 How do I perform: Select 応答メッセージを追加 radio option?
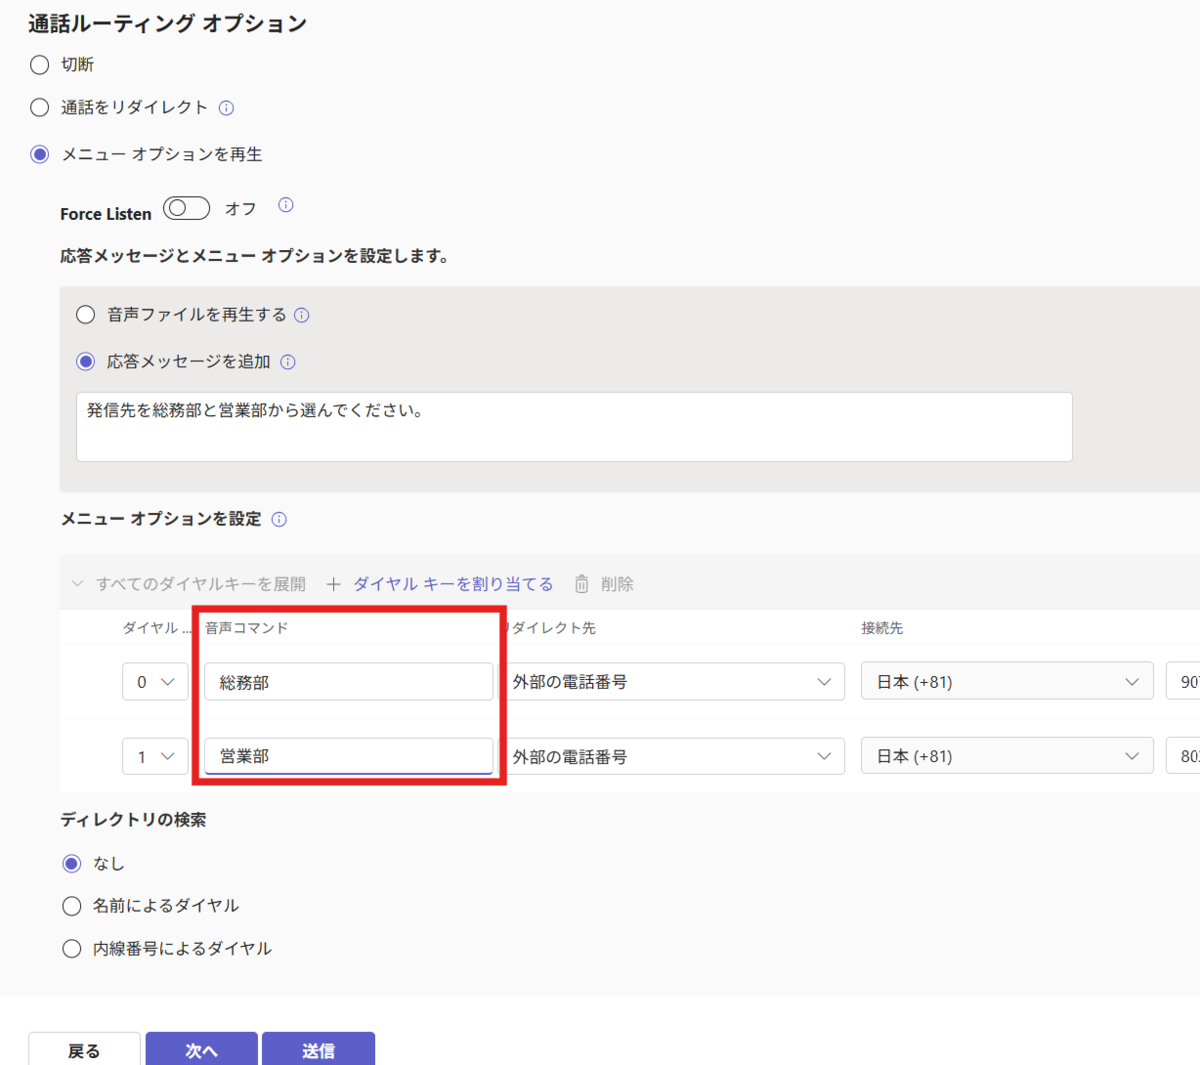pos(86,361)
